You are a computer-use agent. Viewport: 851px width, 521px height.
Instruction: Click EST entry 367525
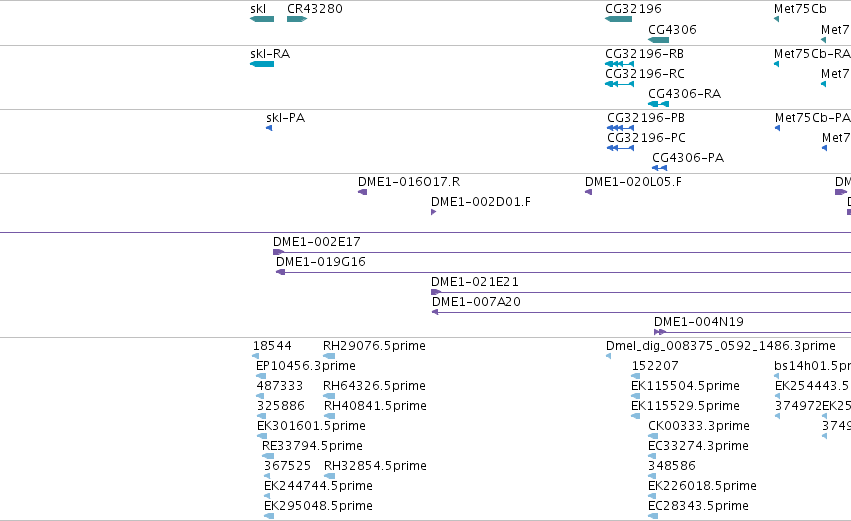pyautogui.click(x=266, y=477)
